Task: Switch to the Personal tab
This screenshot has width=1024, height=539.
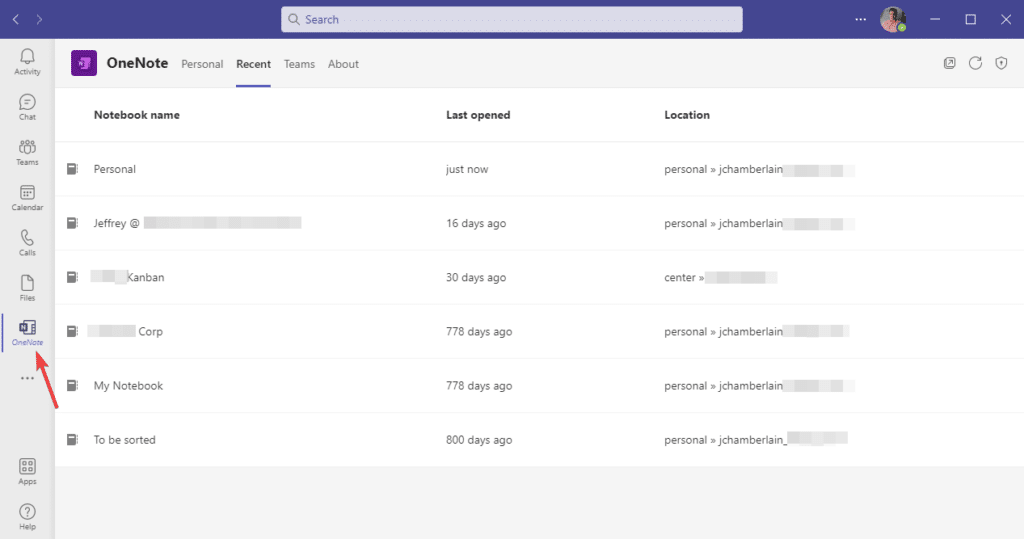Action: tap(202, 64)
